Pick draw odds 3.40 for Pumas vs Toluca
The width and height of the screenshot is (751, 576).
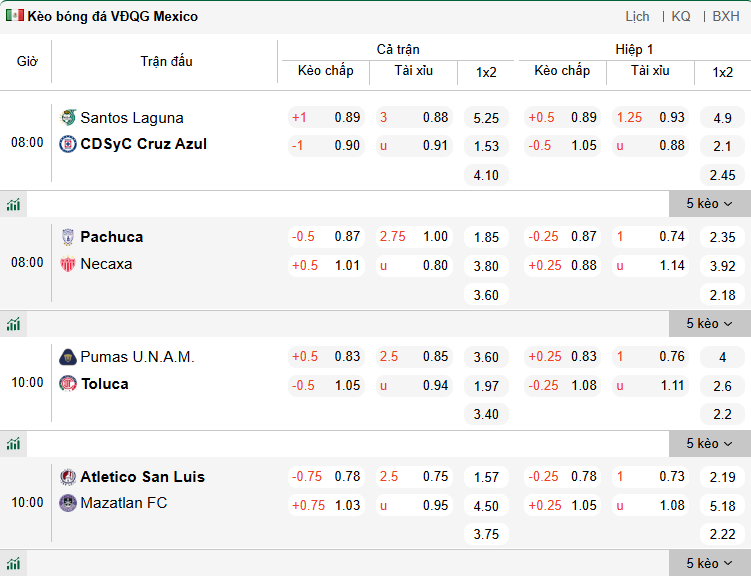pos(486,414)
